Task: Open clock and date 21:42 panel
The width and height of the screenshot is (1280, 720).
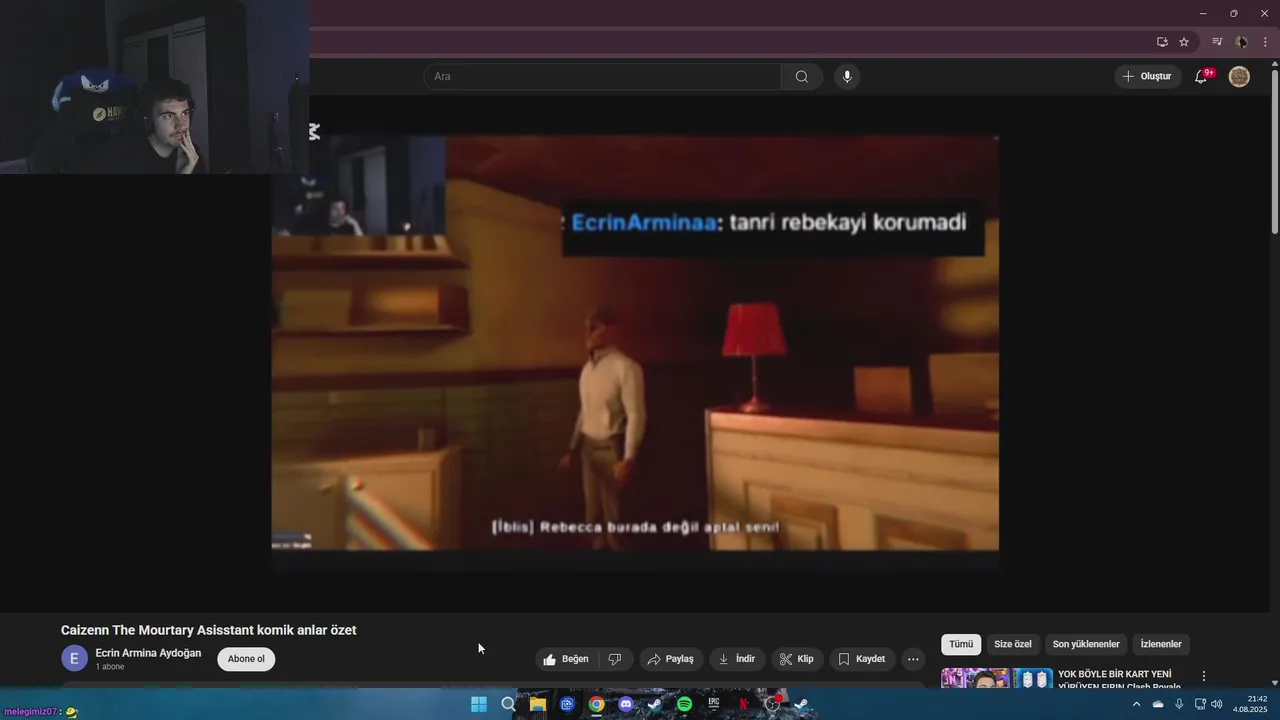Action: pos(1250,704)
